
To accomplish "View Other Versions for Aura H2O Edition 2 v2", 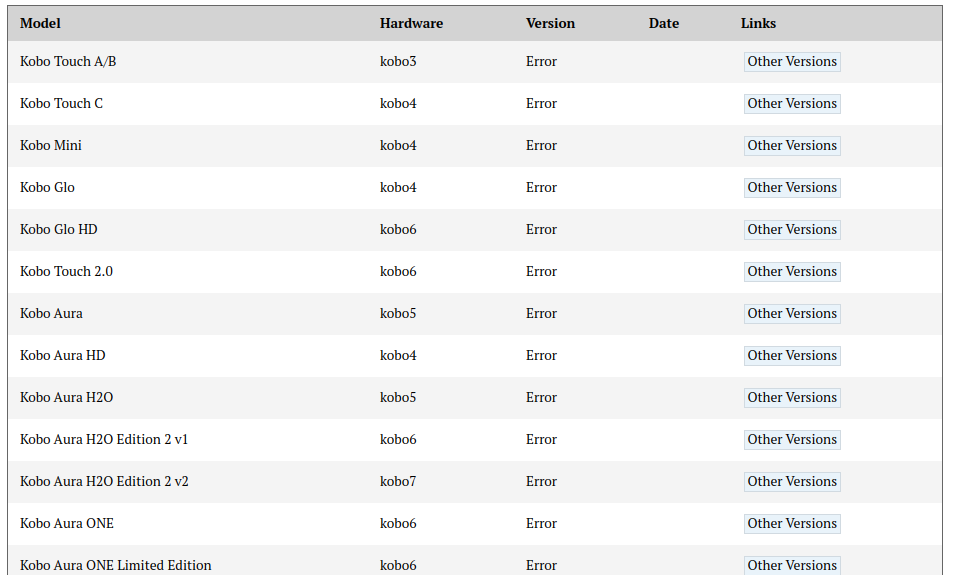I will pos(792,482).
